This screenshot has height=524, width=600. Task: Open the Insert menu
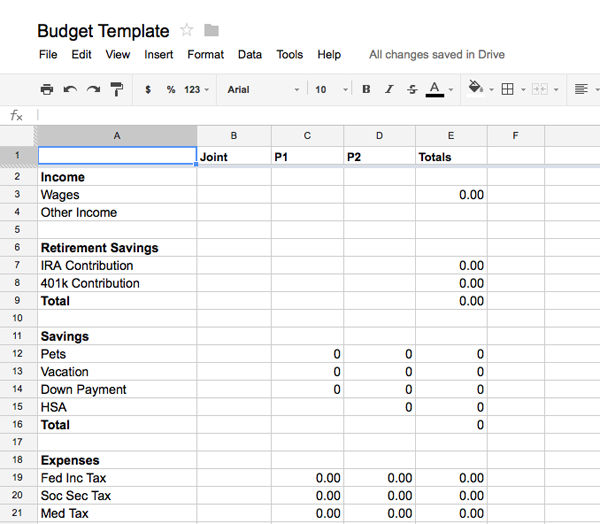coord(158,55)
